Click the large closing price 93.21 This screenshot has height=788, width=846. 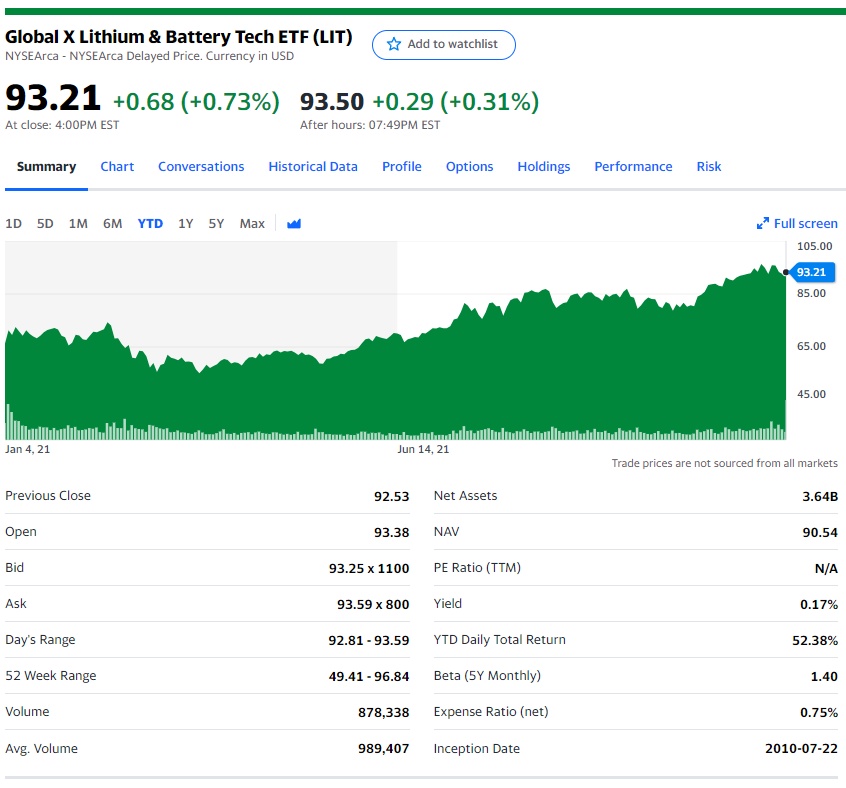pyautogui.click(x=53, y=99)
